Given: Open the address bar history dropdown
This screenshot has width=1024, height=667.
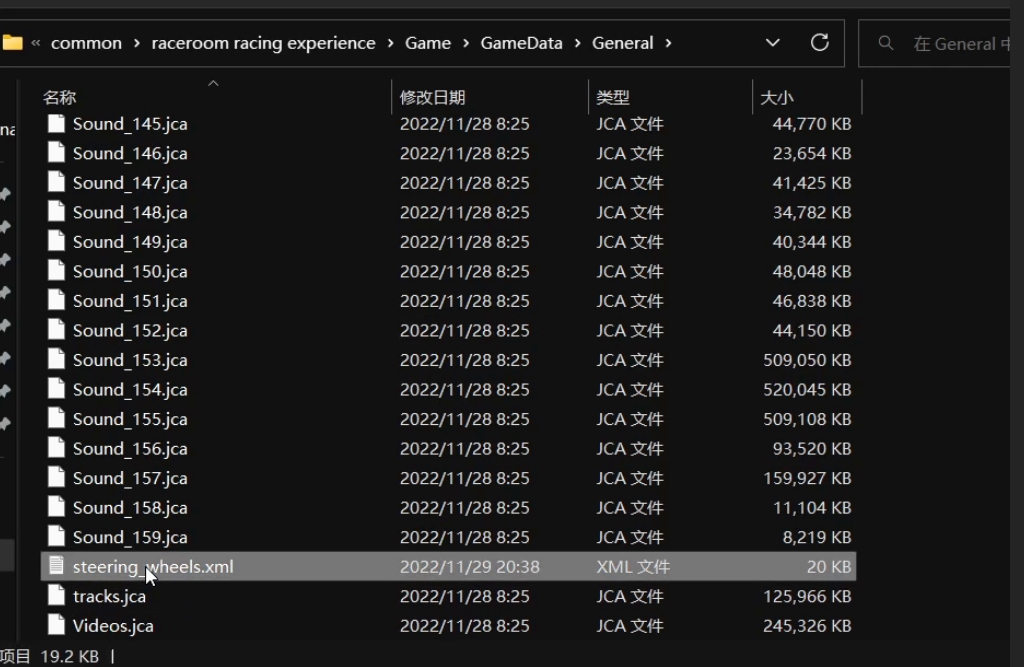Looking at the screenshot, I should click(x=773, y=43).
